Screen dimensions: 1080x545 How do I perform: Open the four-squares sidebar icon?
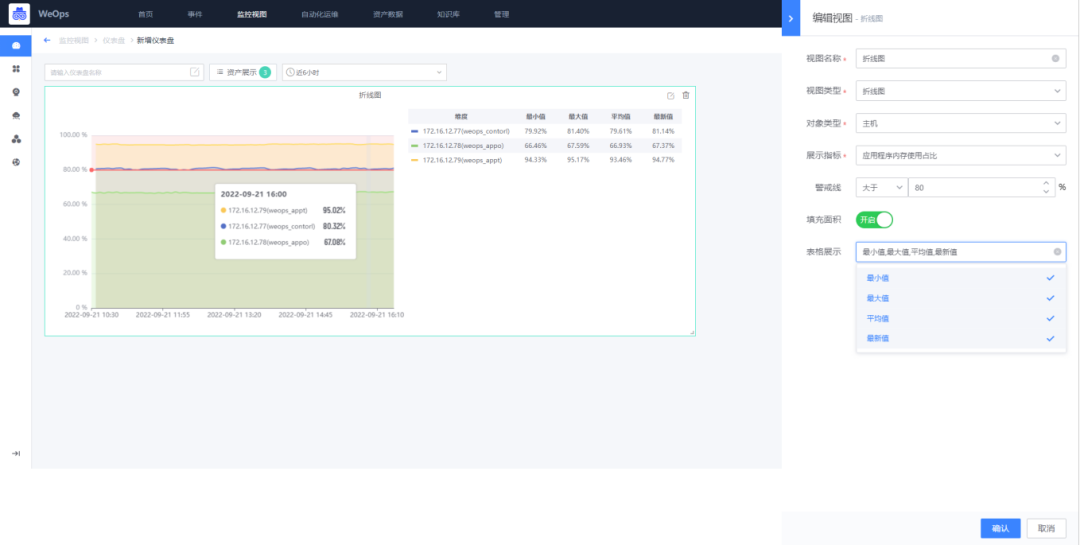point(16,69)
